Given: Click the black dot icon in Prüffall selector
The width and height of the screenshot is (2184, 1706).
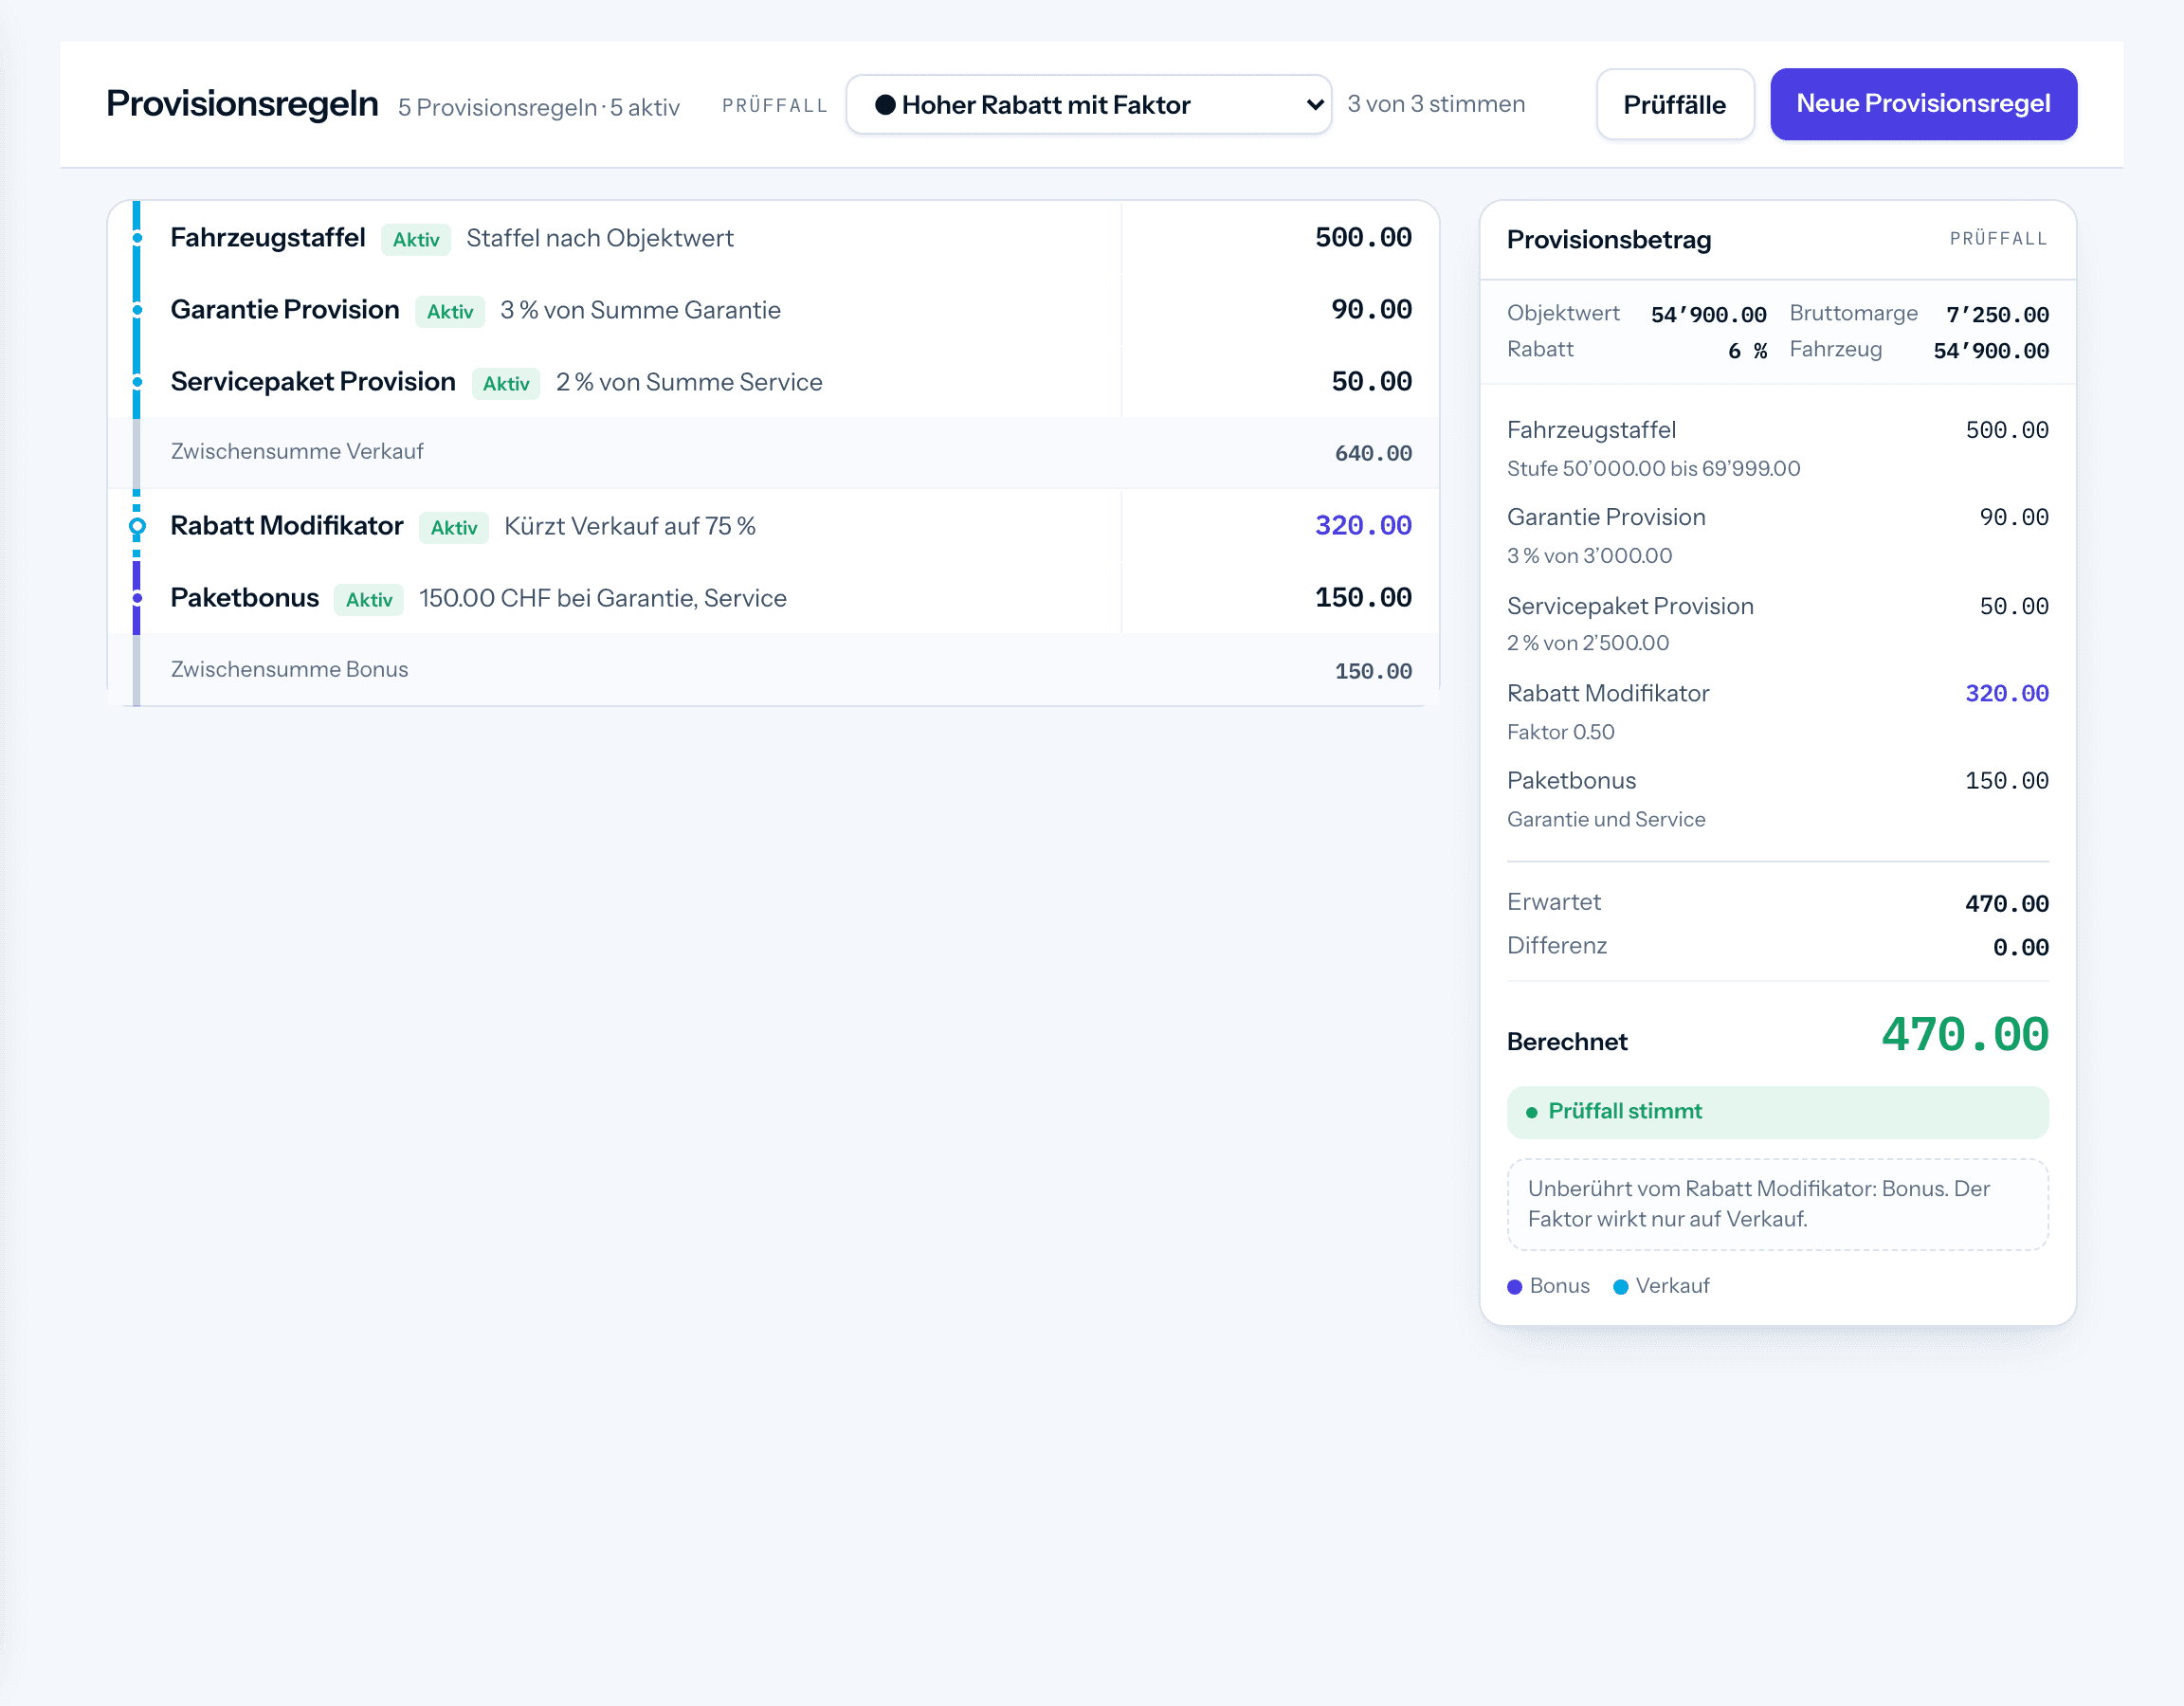Looking at the screenshot, I should (x=884, y=104).
